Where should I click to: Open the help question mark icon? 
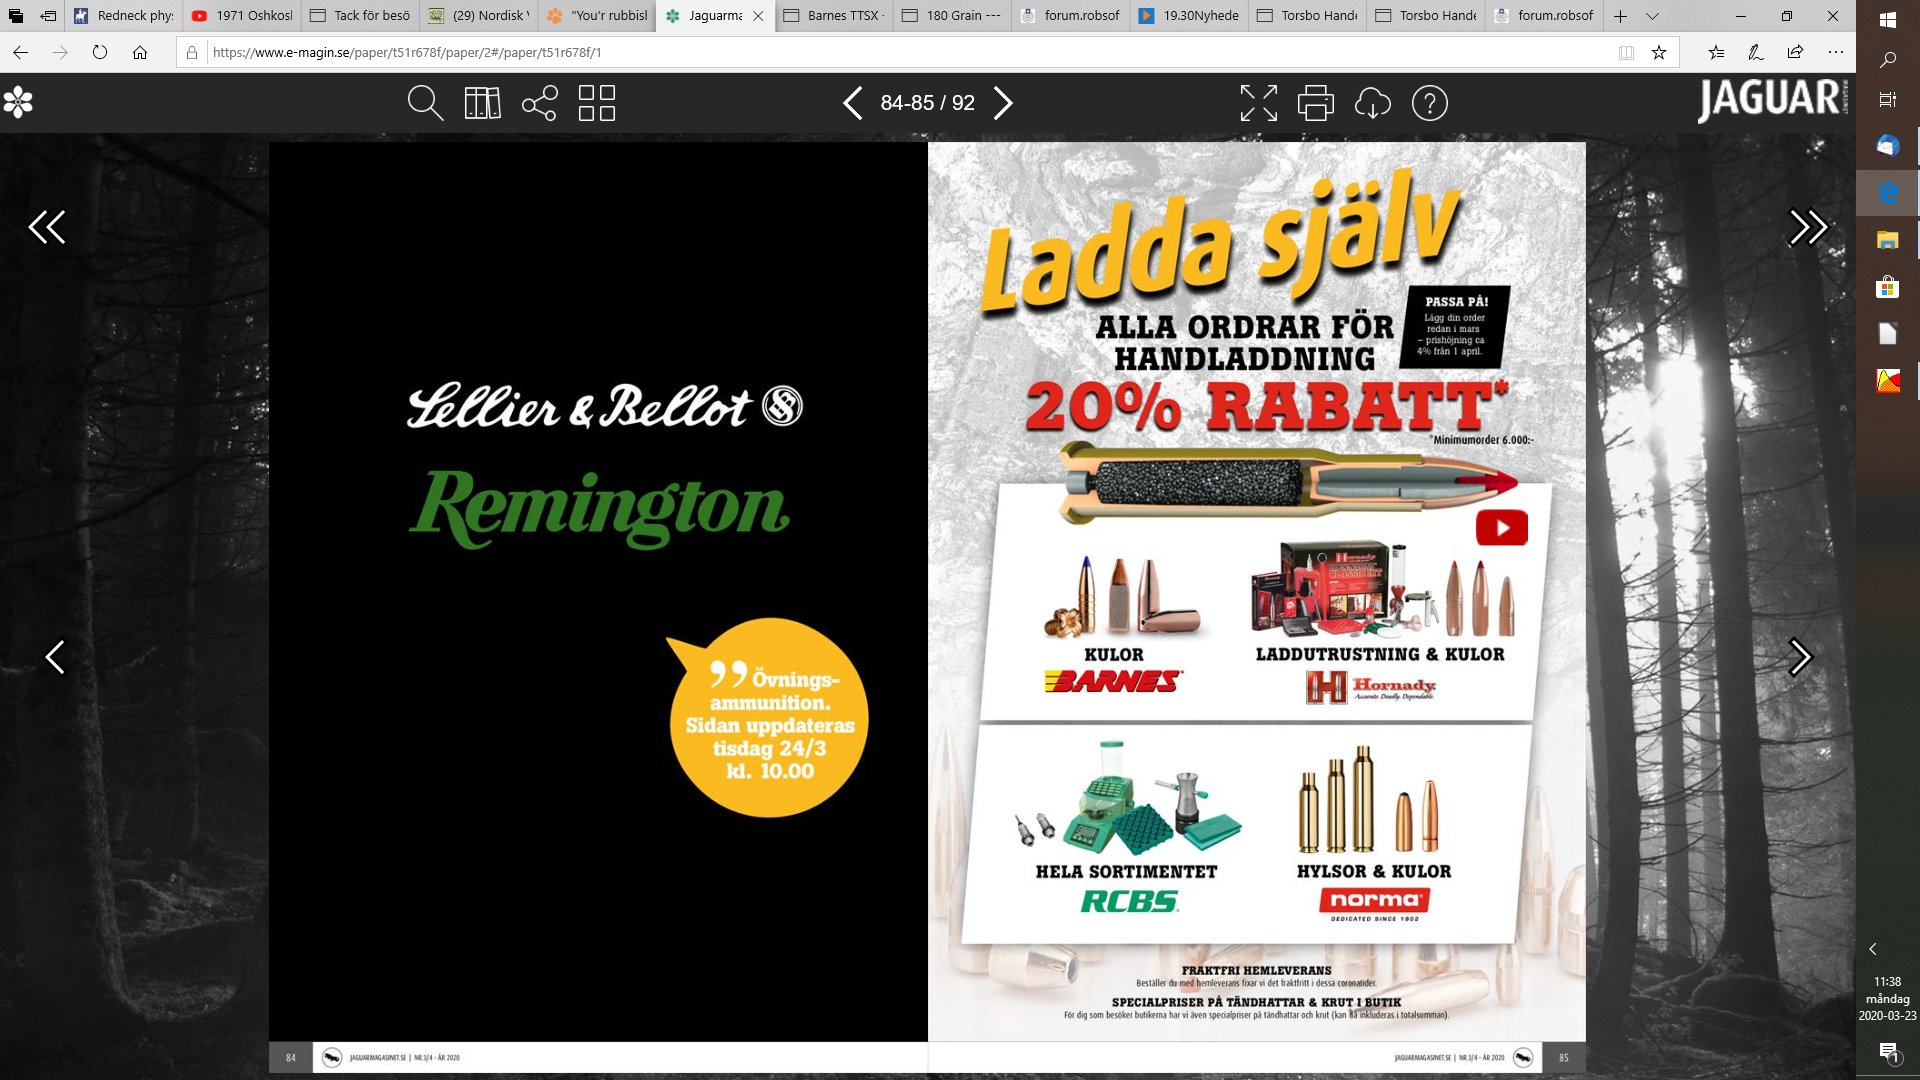click(1429, 103)
